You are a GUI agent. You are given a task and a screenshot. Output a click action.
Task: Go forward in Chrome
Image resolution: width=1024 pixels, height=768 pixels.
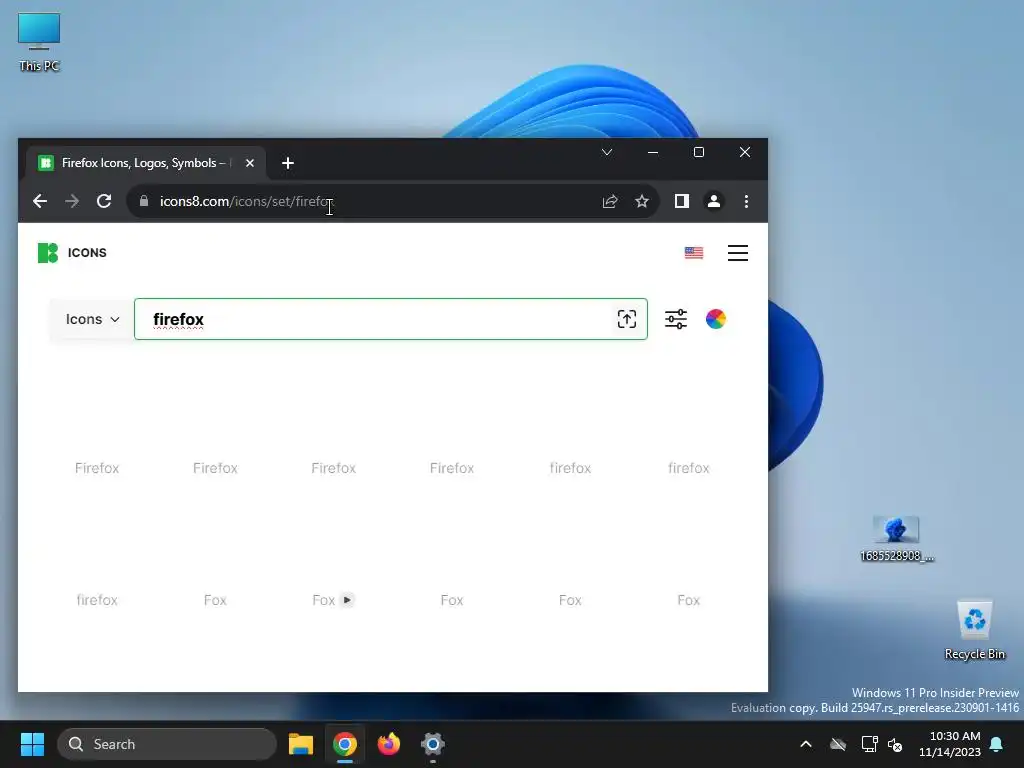(x=72, y=201)
